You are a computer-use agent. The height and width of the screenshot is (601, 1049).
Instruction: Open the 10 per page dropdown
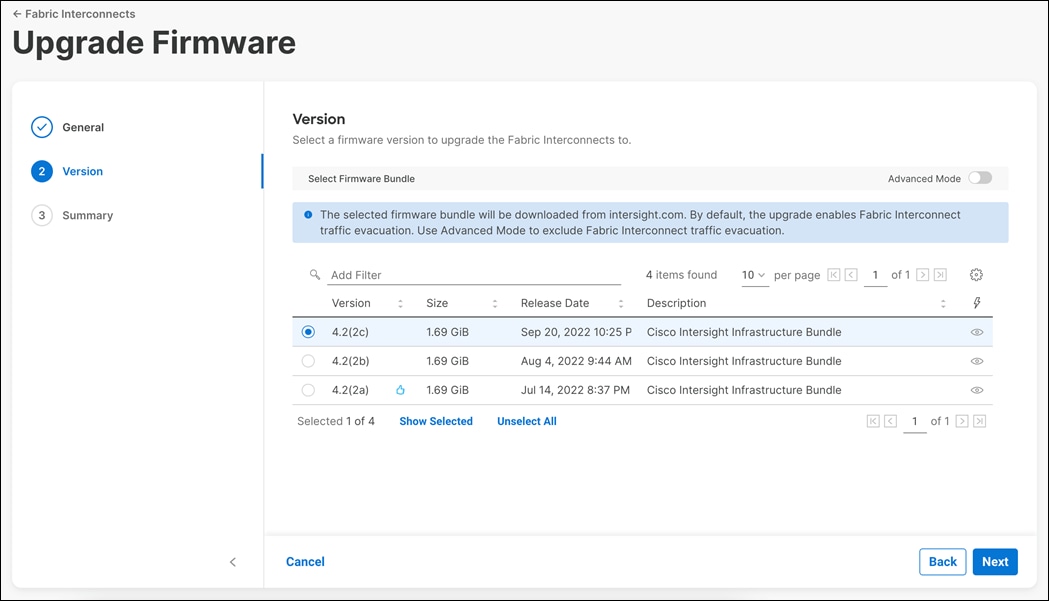(x=755, y=274)
